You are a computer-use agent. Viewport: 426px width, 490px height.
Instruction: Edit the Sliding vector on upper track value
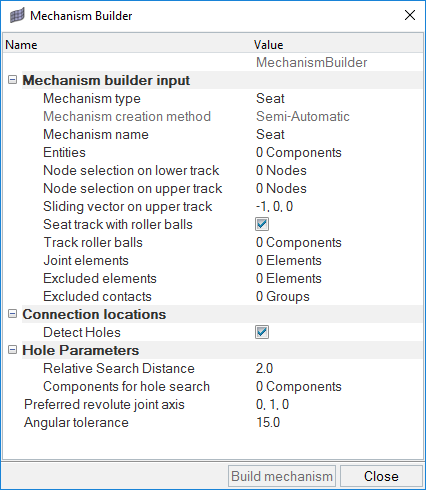[x=338, y=206]
